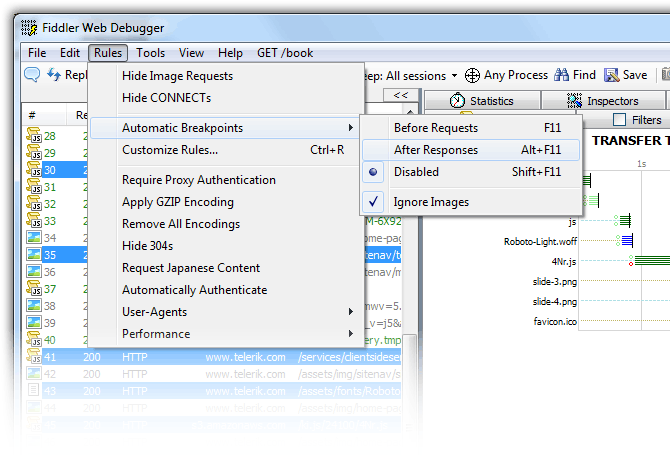Select the image icon for row 36
Screen dimensions: 670x470
coord(34,271)
